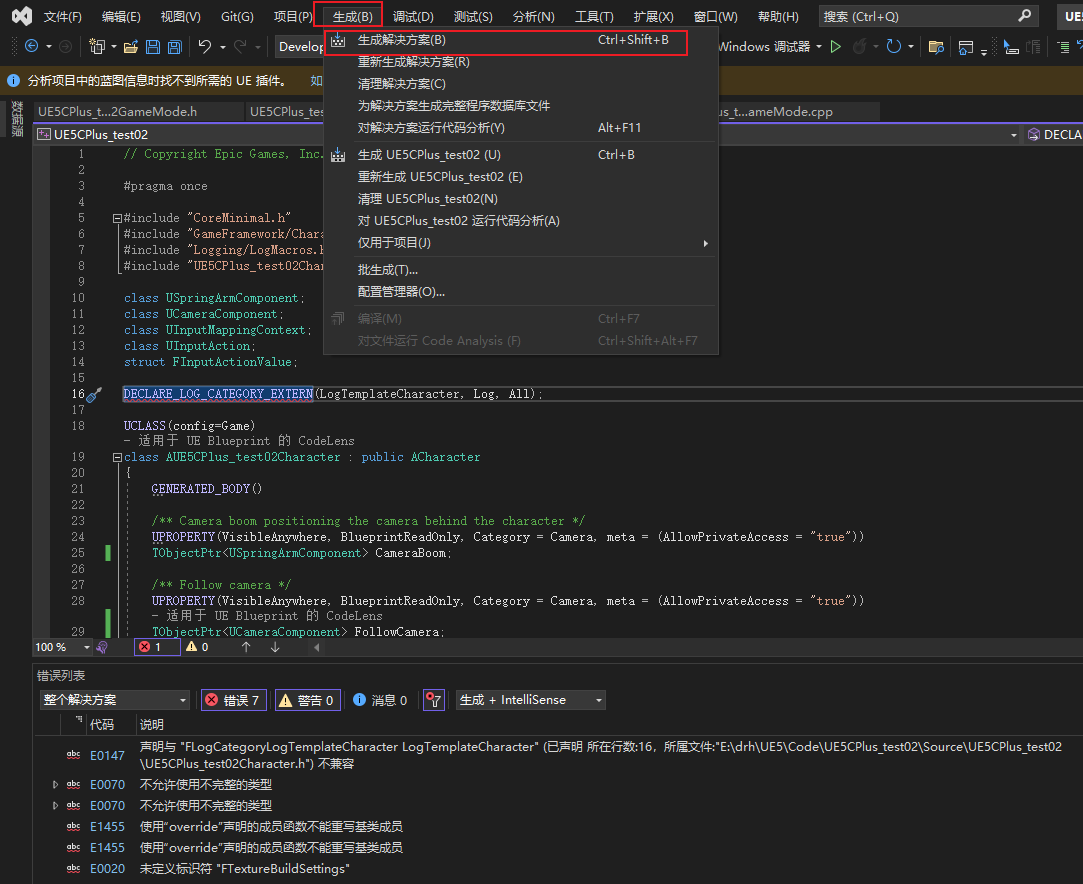Click the Open File folder icon
Screen dimensions: 1083x884
coord(131,47)
